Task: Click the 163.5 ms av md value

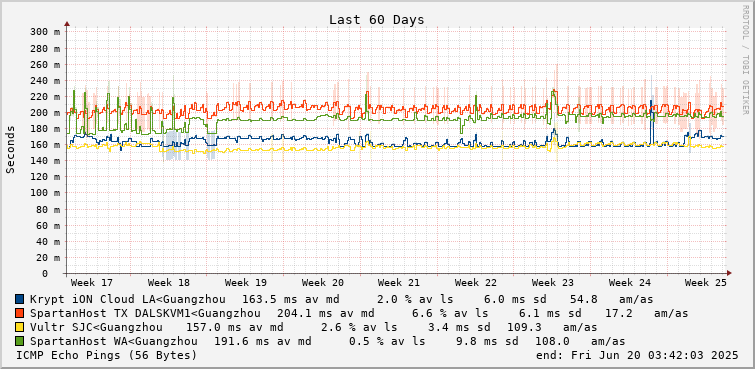Action: [290, 299]
